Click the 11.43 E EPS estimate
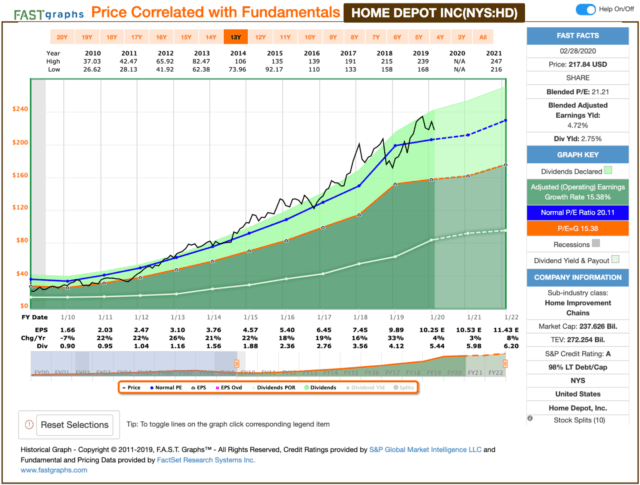 506,330
